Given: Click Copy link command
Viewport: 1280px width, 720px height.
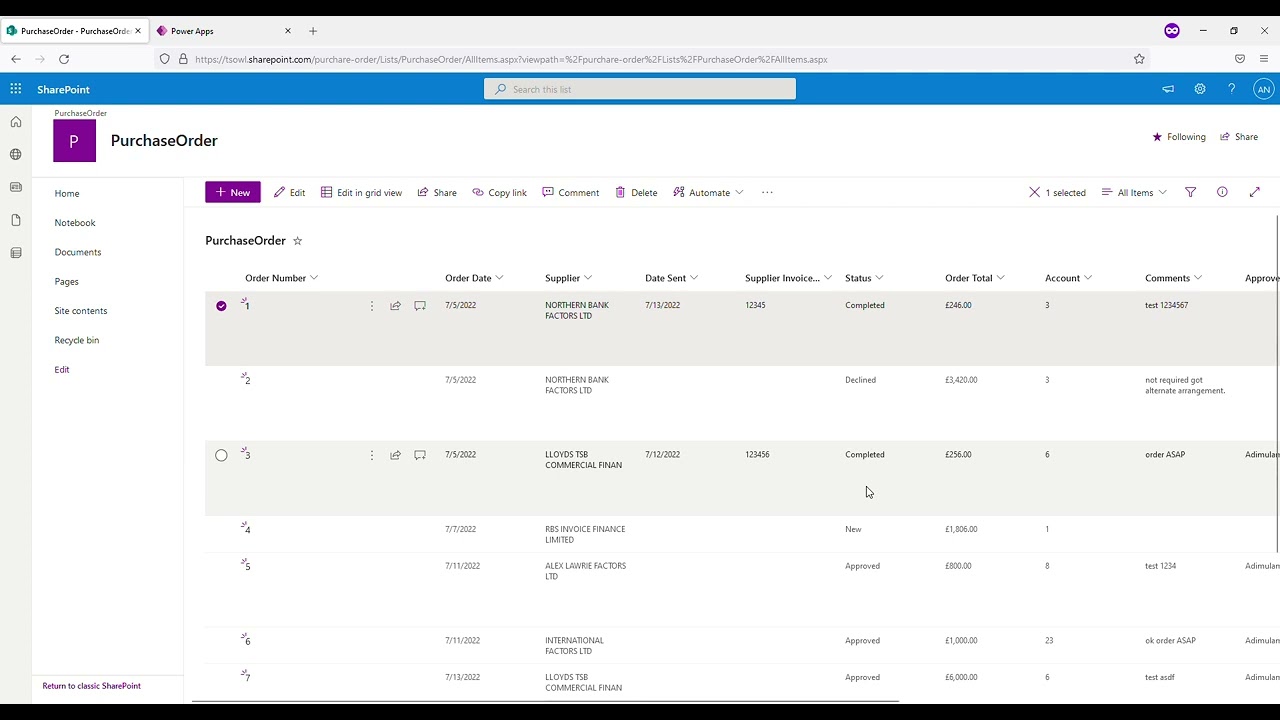Looking at the screenshot, I should 499,192.
